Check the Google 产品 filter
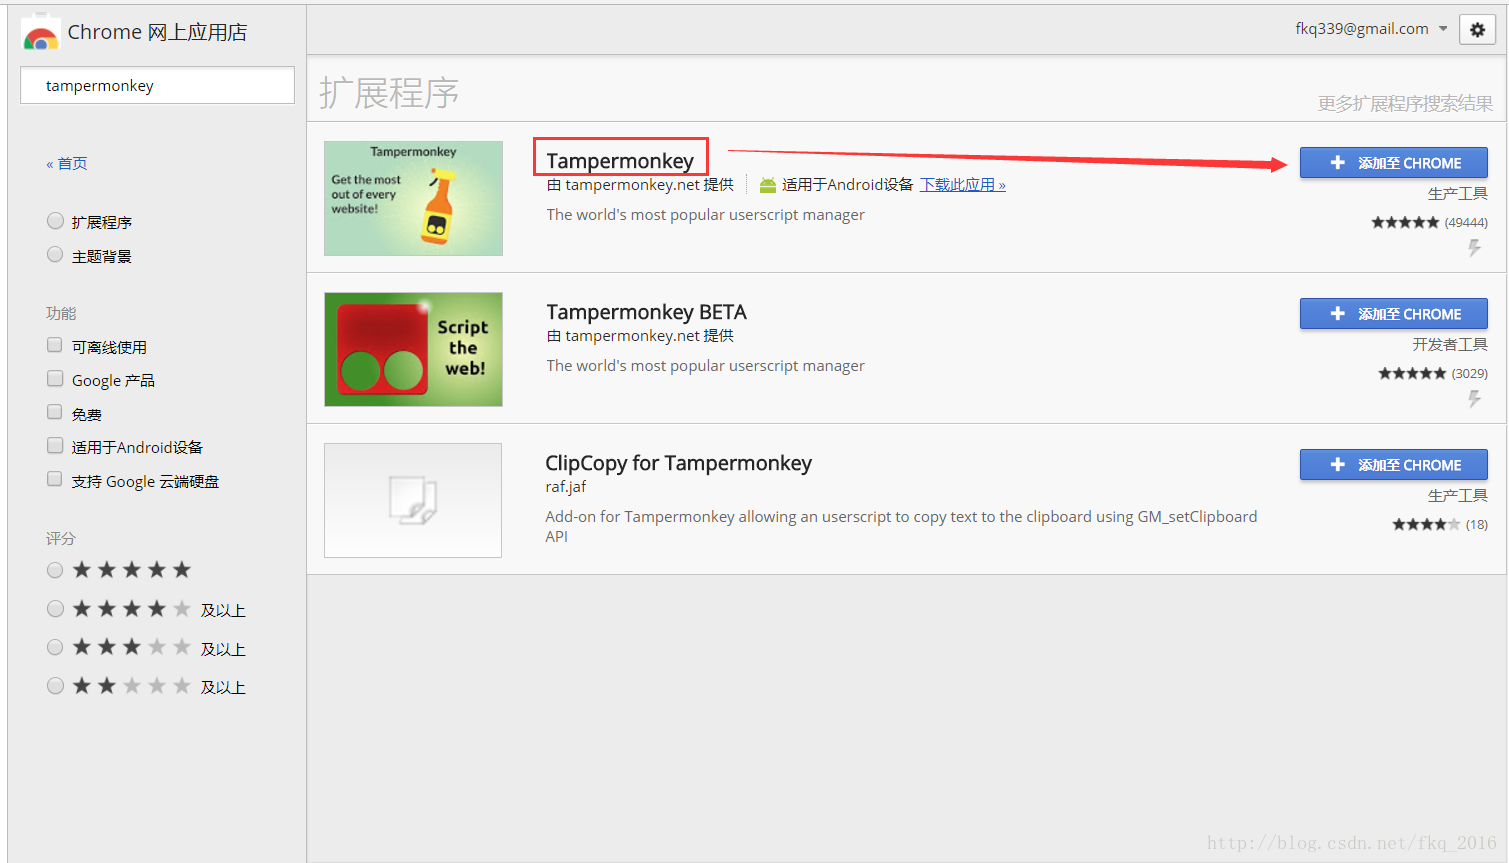1509x863 pixels. (x=55, y=379)
